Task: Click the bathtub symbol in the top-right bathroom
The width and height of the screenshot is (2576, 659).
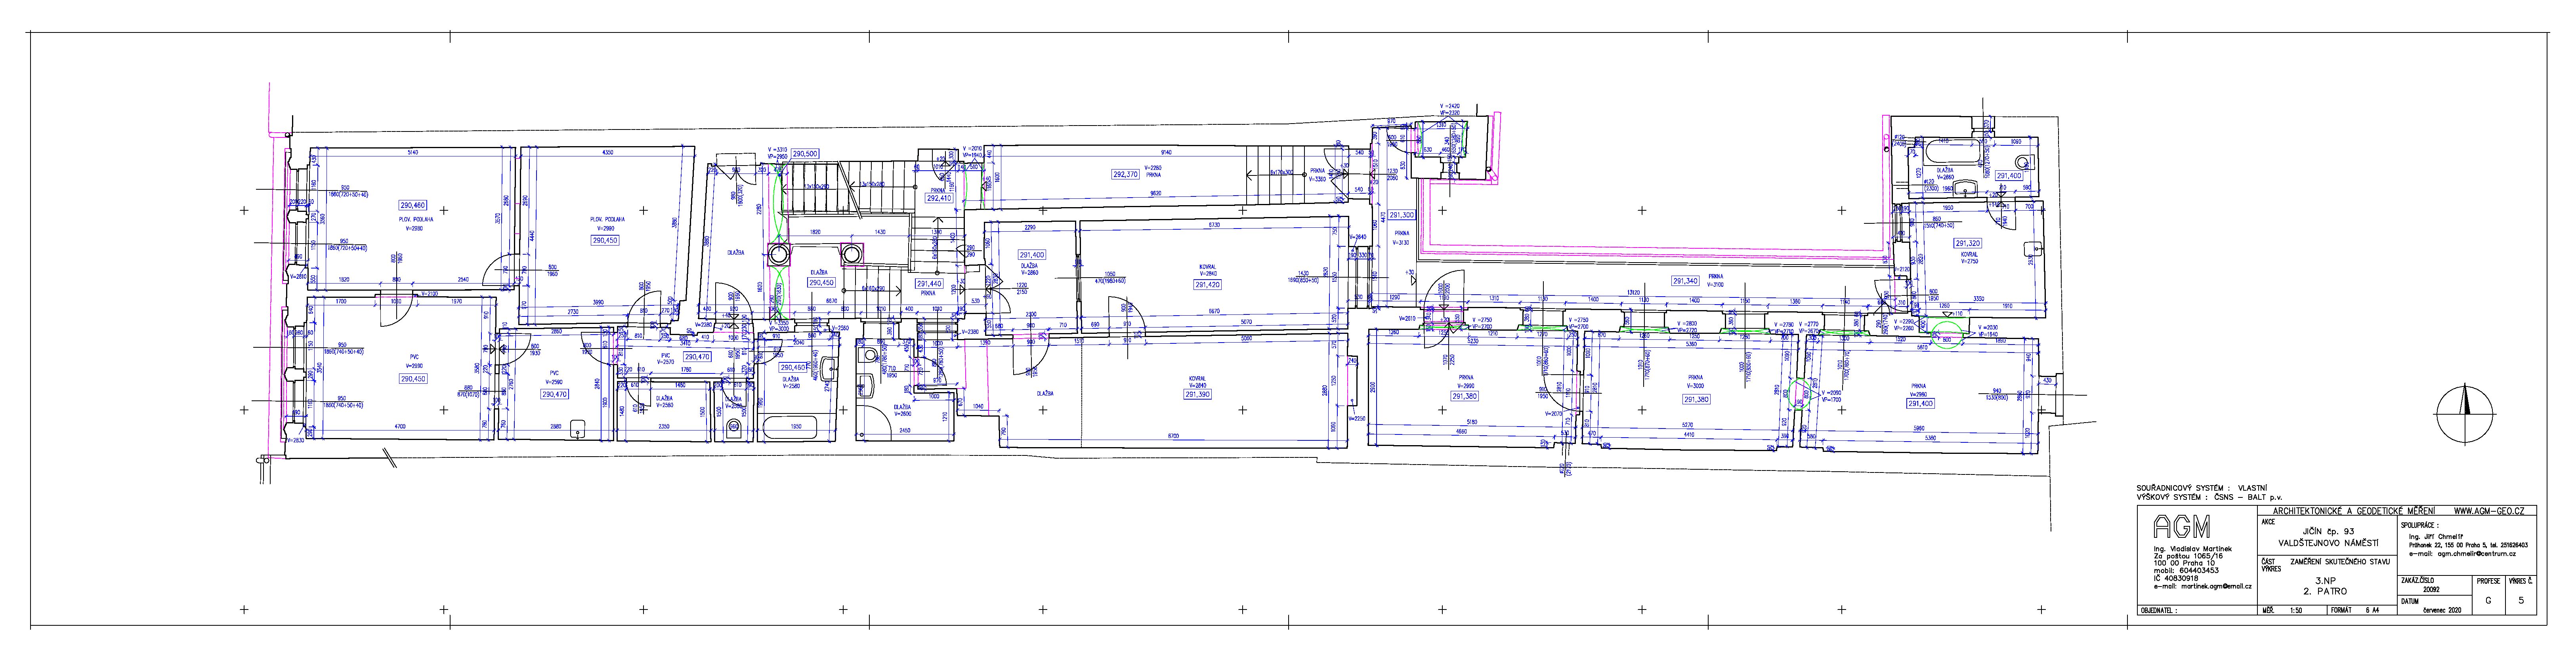Action: click(1953, 152)
